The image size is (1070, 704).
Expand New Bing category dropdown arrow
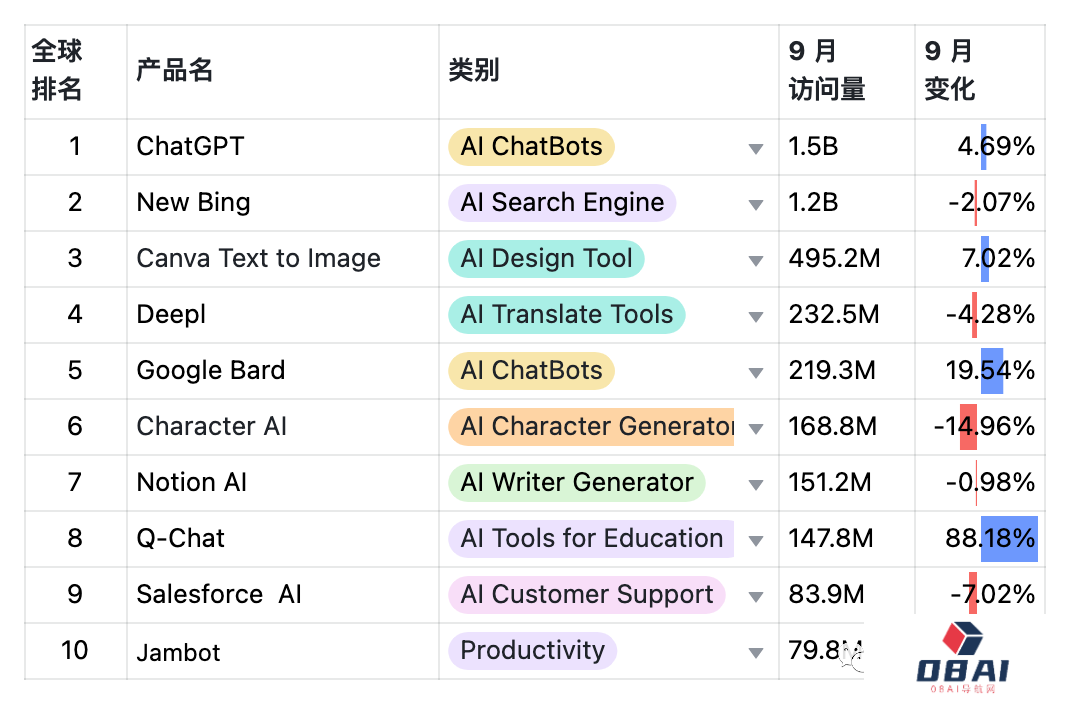[756, 205]
